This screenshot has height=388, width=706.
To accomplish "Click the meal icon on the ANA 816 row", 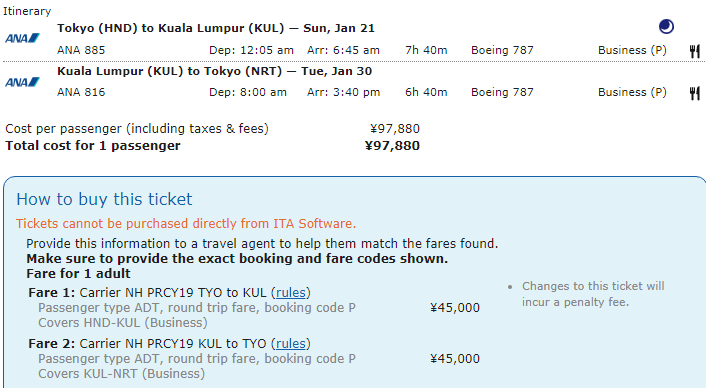I will click(695, 93).
